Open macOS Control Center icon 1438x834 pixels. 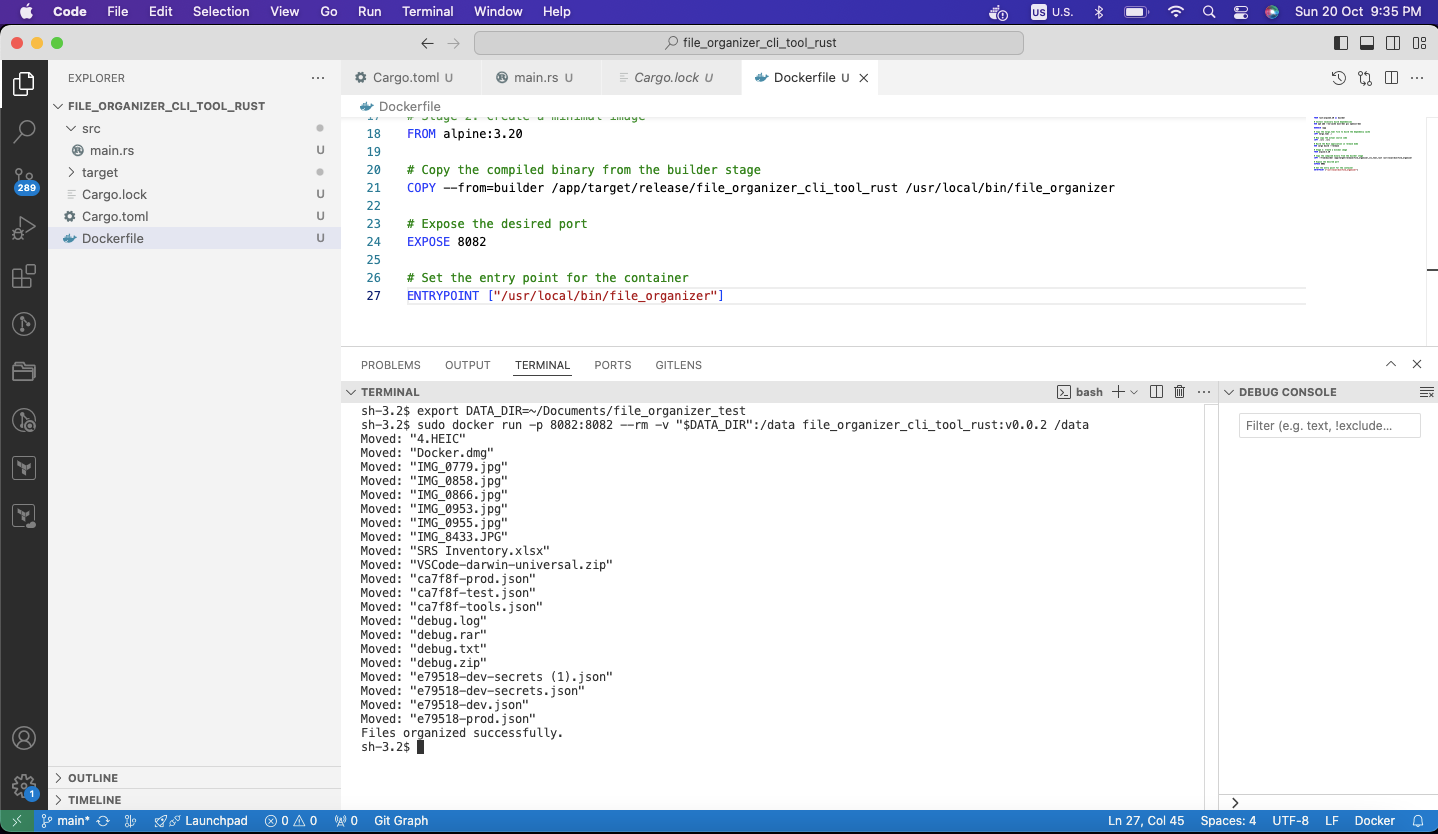coord(1241,12)
